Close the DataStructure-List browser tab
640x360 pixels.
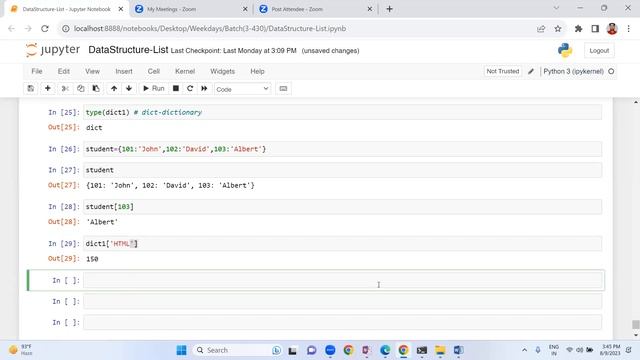point(121,9)
